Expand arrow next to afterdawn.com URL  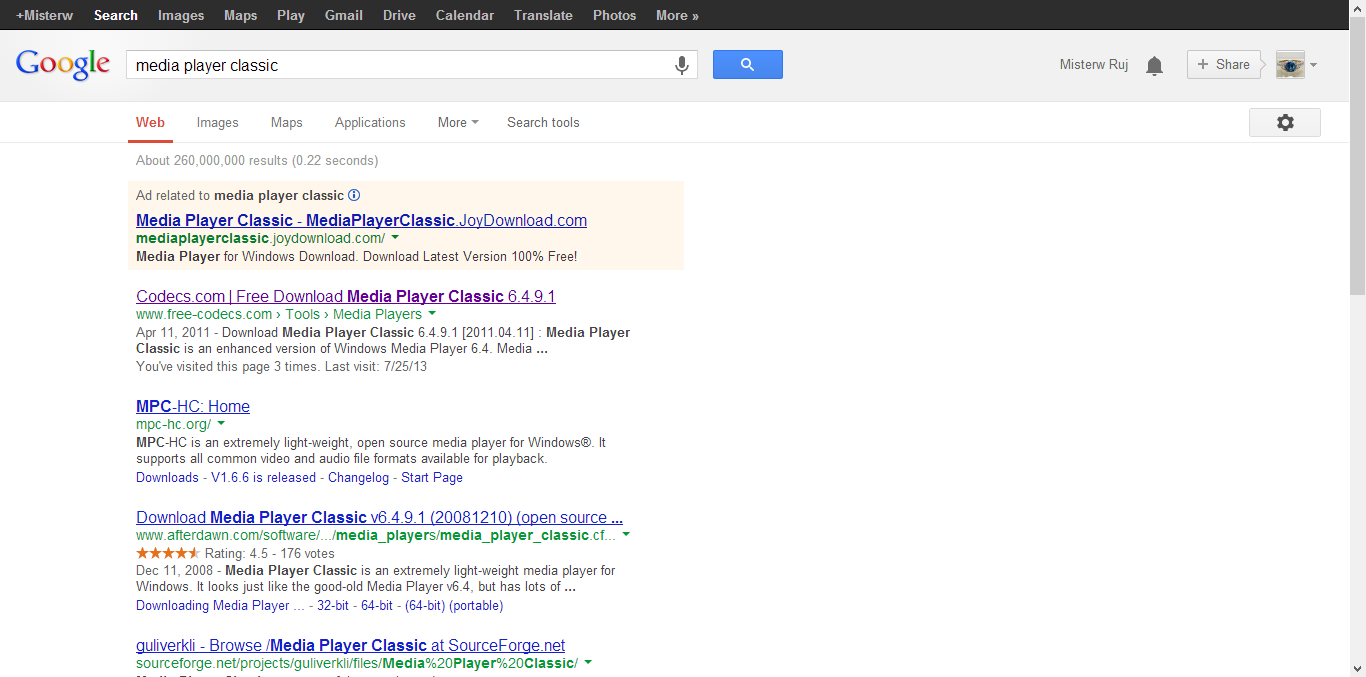626,535
